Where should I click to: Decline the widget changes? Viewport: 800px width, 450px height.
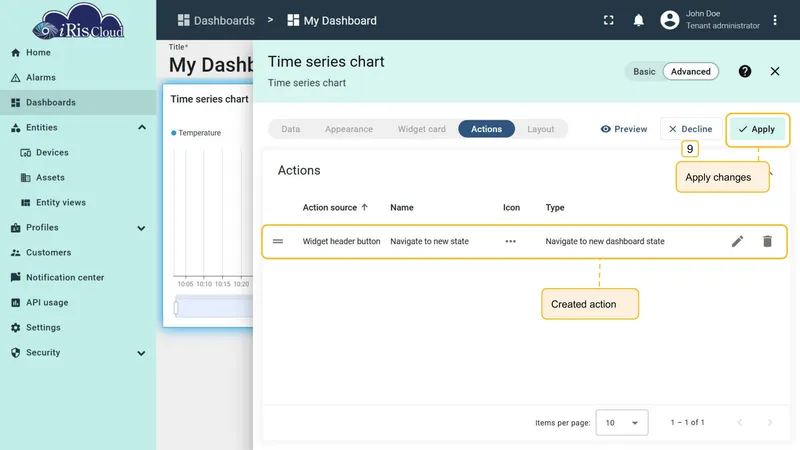point(690,129)
